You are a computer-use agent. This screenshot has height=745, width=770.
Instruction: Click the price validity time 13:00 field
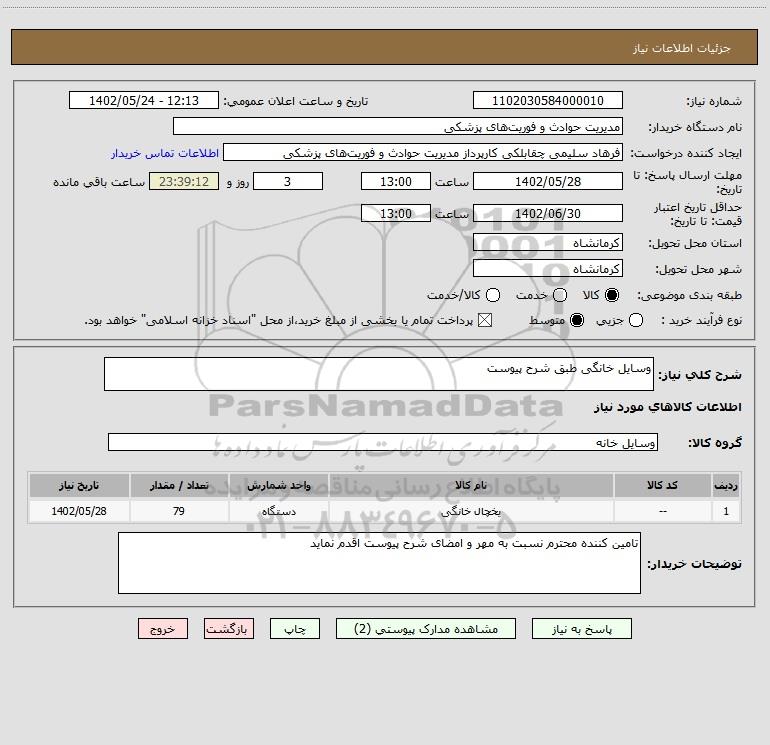click(396, 214)
